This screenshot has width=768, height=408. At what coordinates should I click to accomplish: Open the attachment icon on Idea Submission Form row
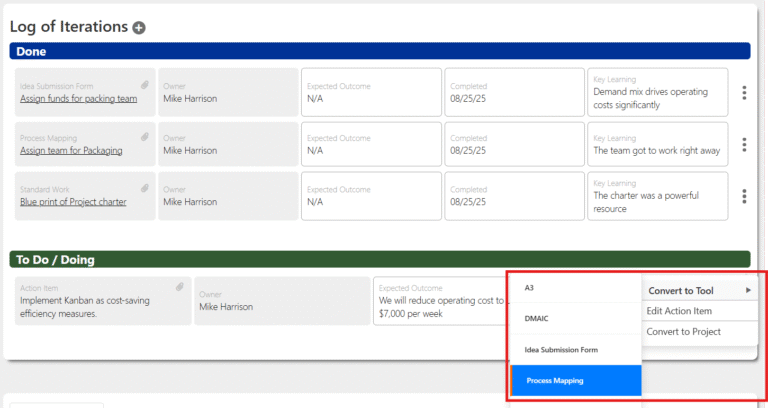(x=144, y=85)
